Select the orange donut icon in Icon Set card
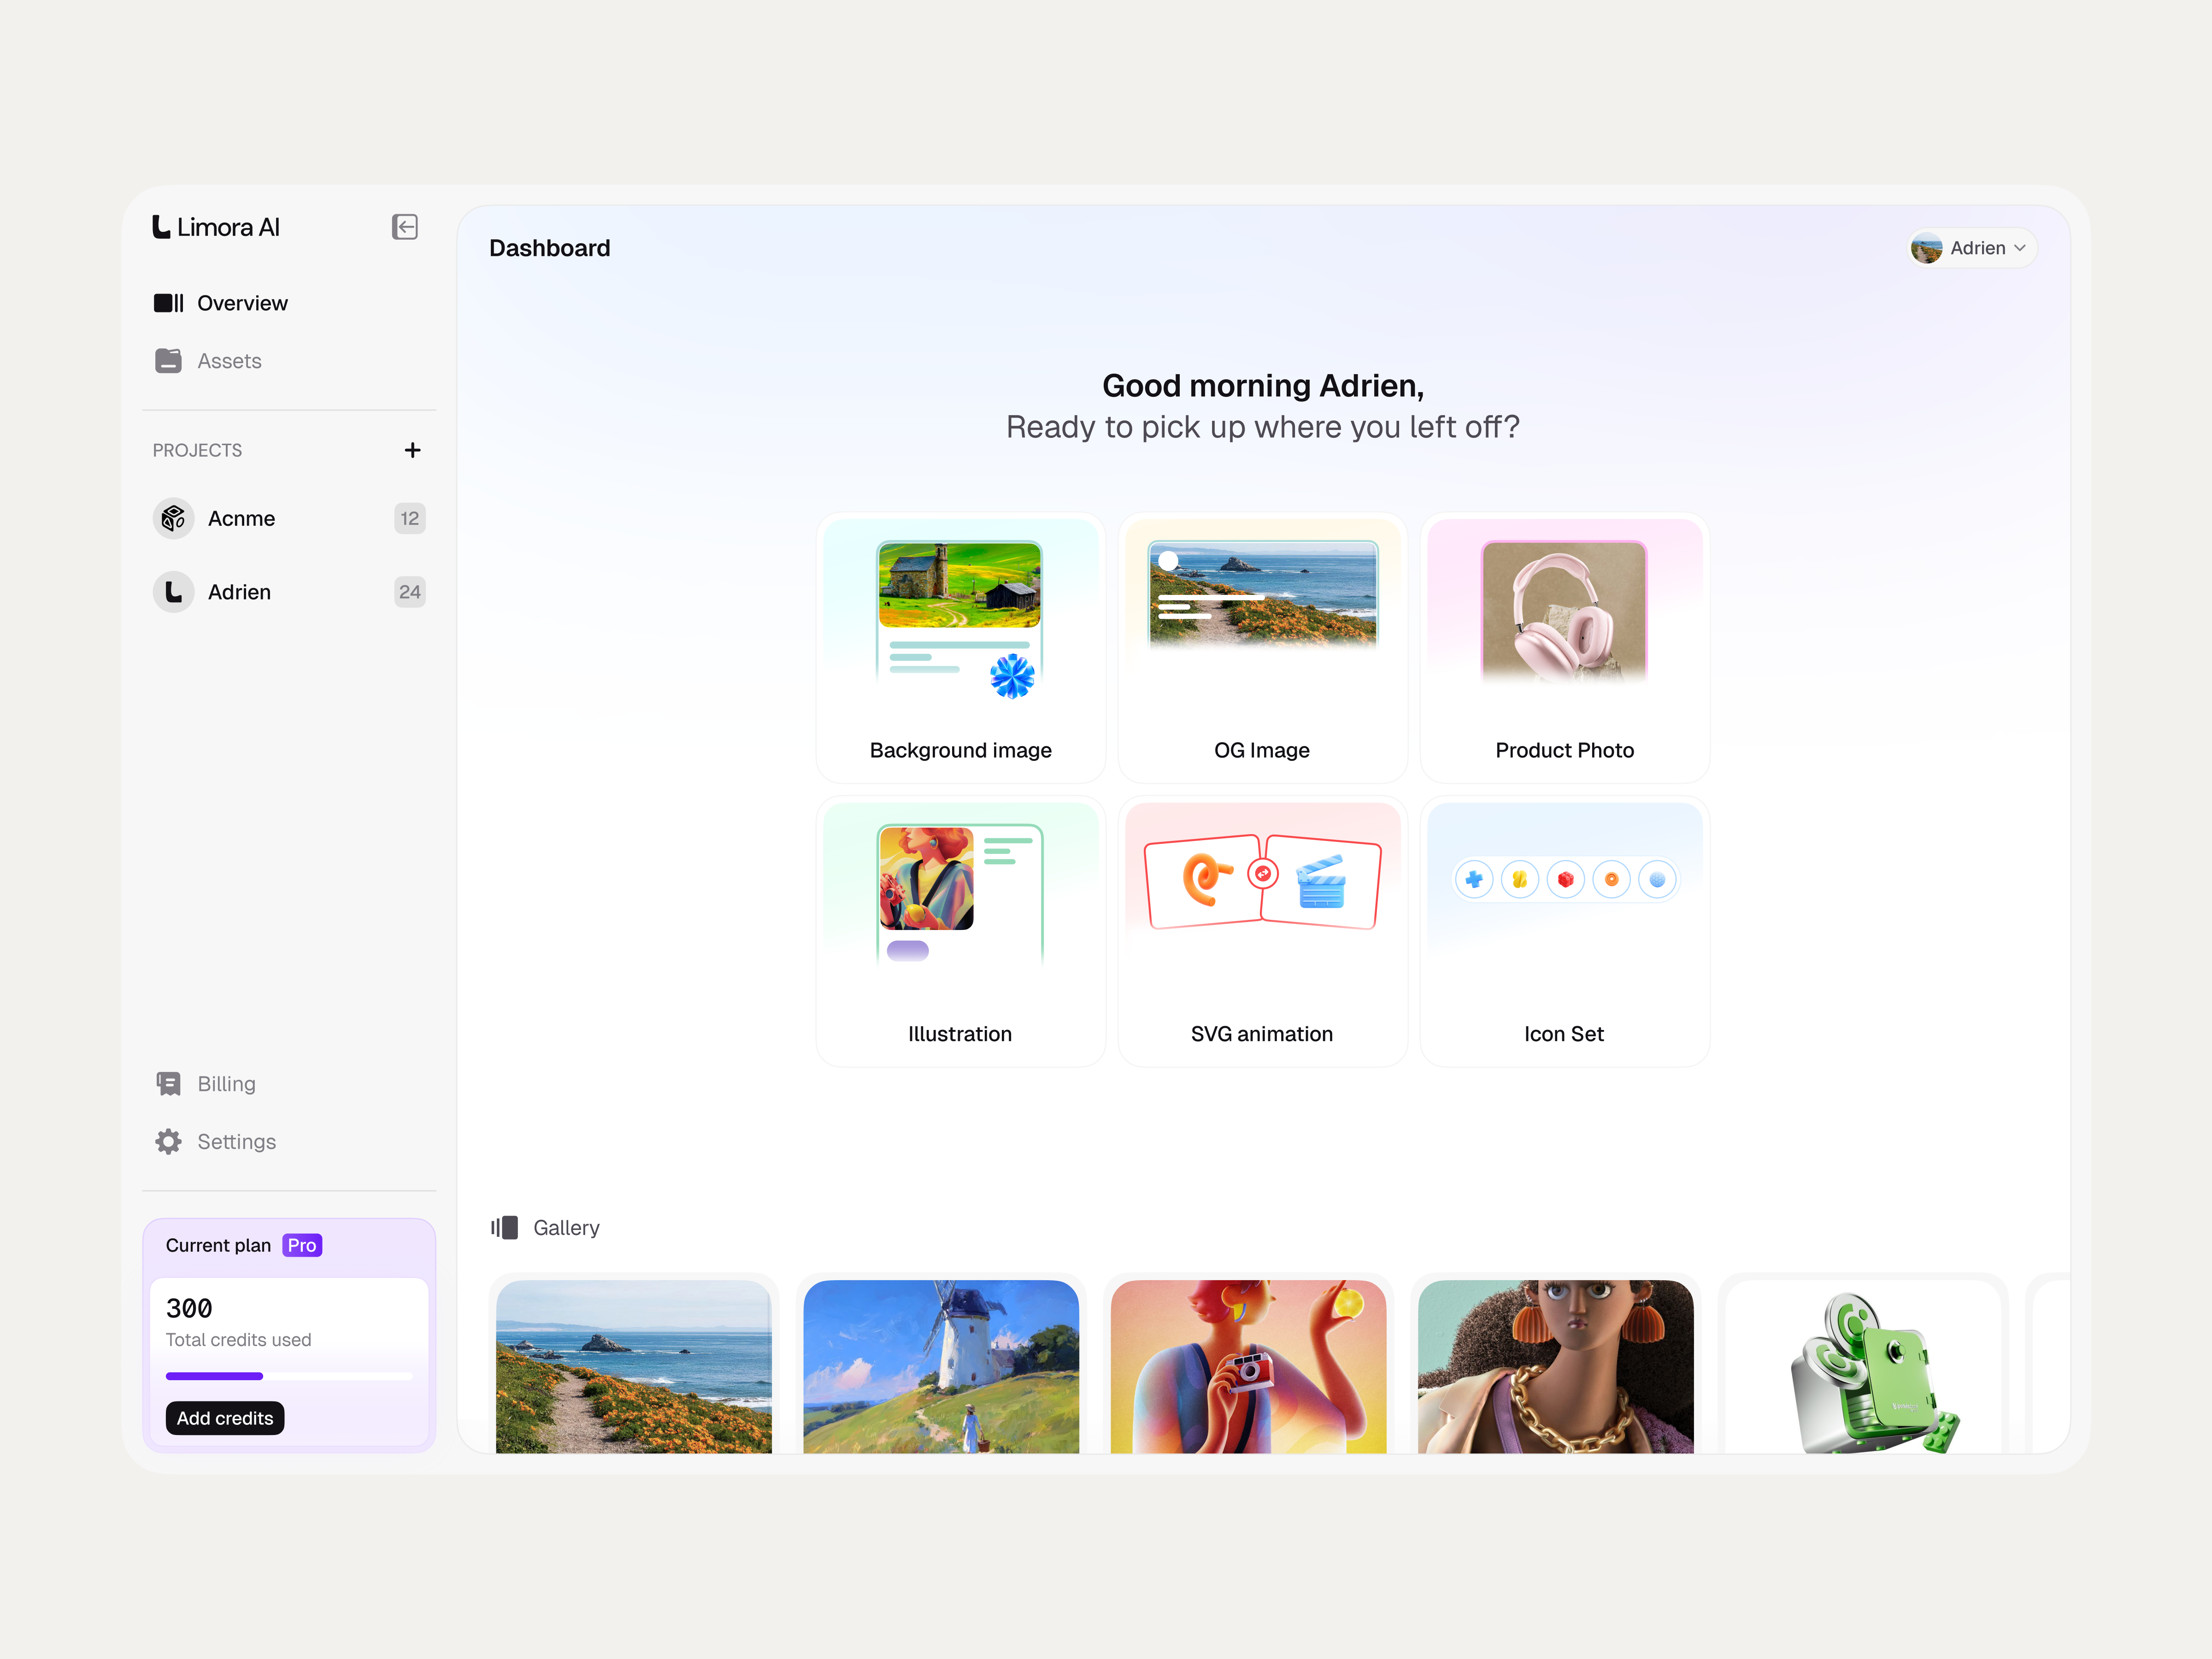The height and width of the screenshot is (1659, 2212). tap(1611, 880)
